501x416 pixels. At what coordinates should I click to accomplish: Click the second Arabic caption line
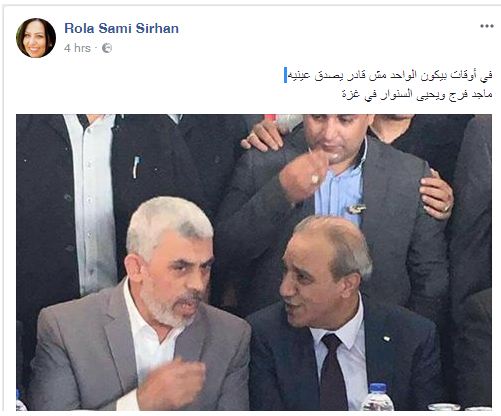point(417,94)
